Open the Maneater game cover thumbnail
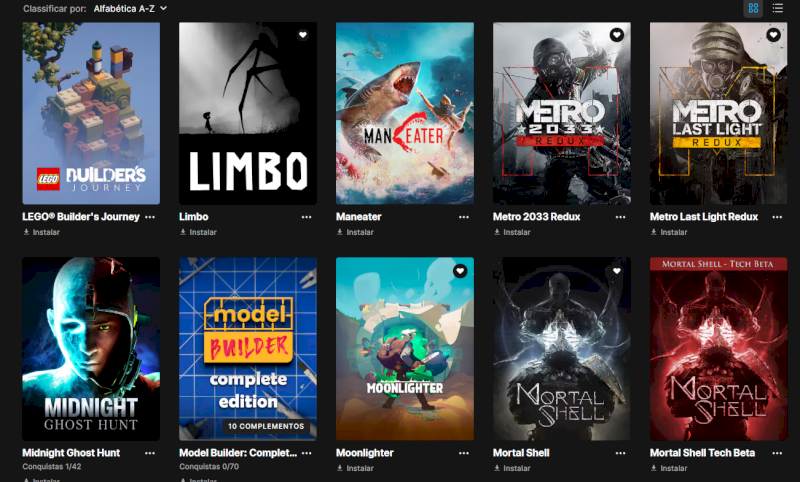This screenshot has width=800, height=482. [x=405, y=113]
